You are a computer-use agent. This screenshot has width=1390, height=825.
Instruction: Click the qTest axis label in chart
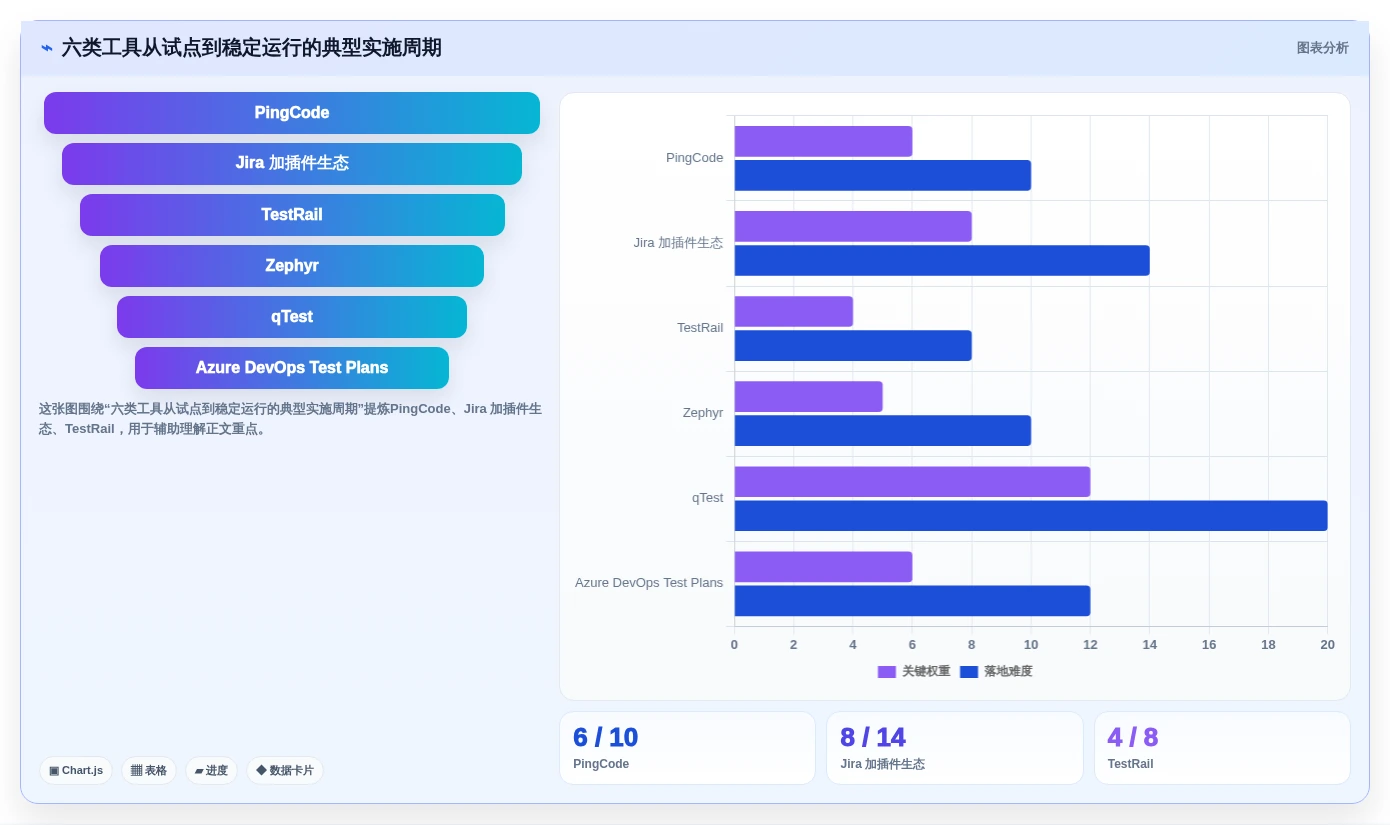pyautogui.click(x=707, y=498)
